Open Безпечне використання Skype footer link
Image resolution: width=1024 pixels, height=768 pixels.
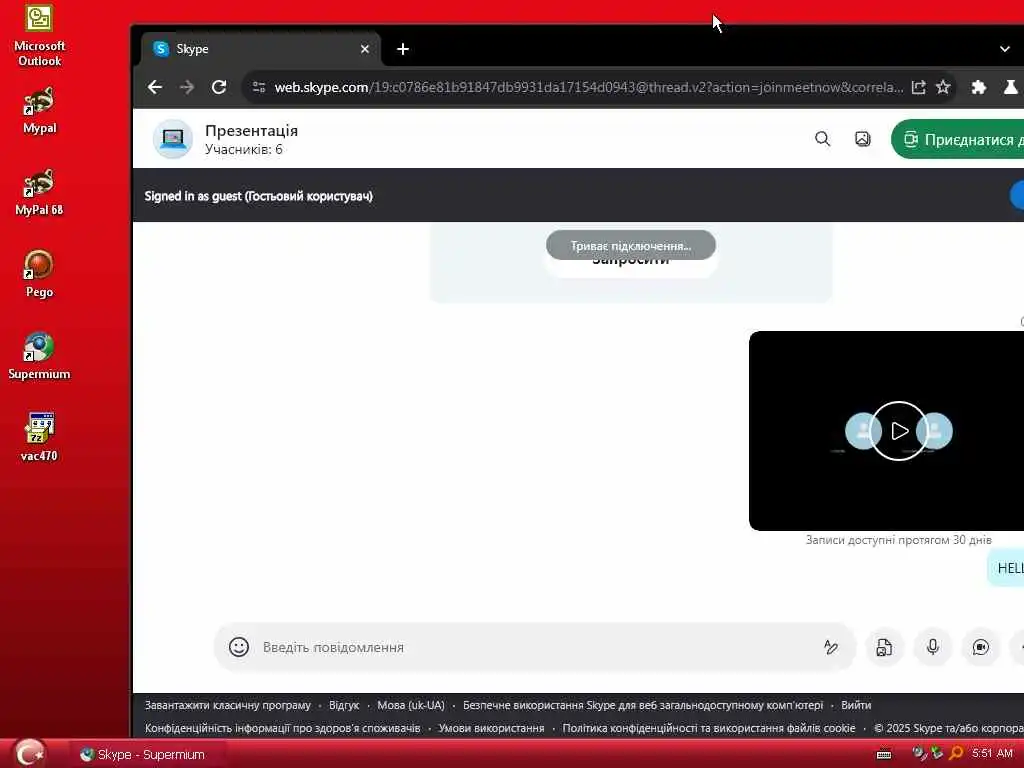point(643,705)
